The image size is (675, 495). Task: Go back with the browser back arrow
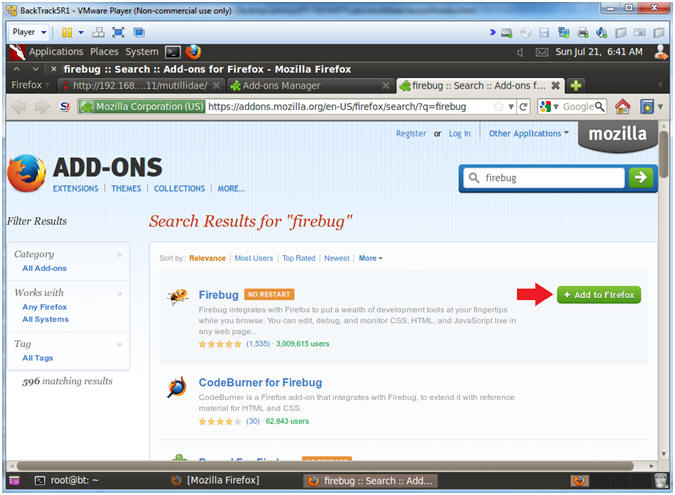point(19,106)
